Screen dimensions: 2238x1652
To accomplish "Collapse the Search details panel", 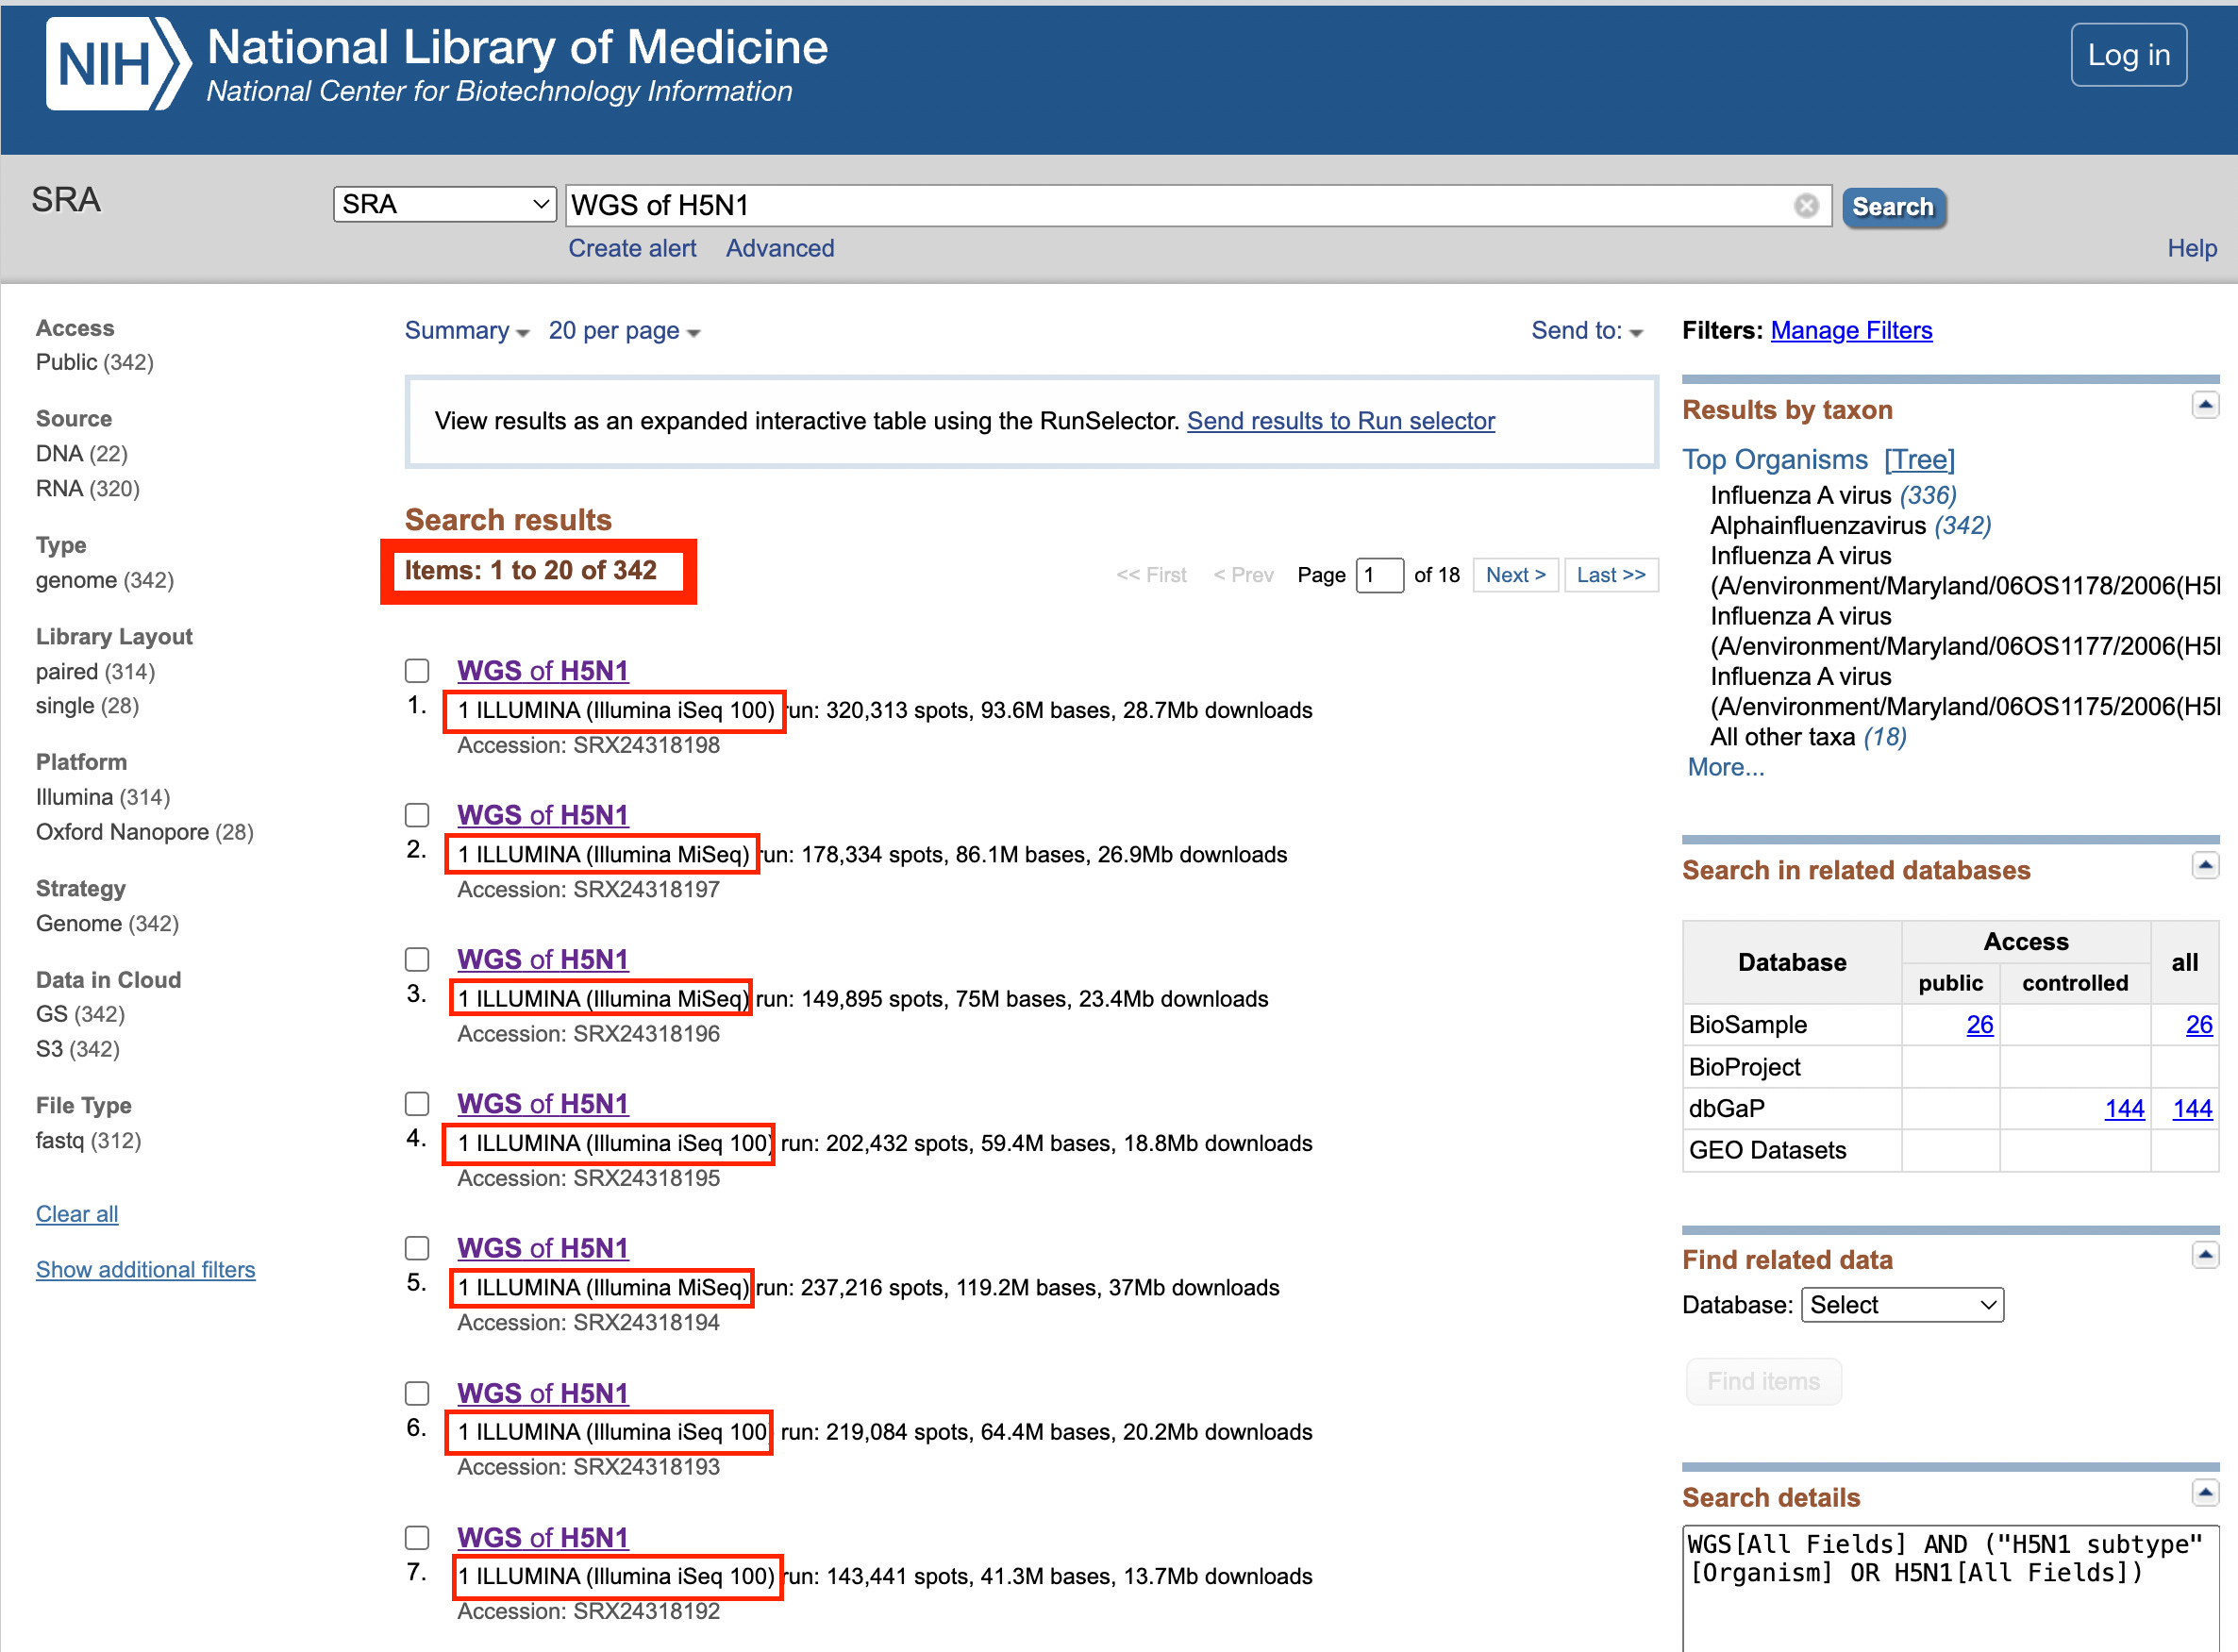I will [2205, 1493].
